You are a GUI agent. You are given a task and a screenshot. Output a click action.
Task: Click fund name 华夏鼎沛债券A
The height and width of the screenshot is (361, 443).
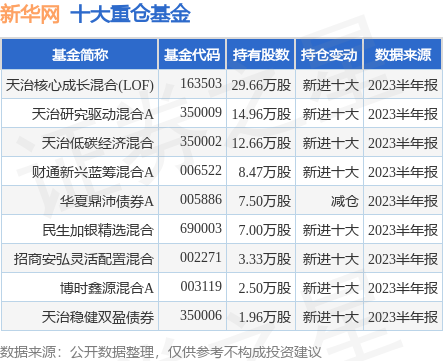pyautogui.click(x=107, y=201)
